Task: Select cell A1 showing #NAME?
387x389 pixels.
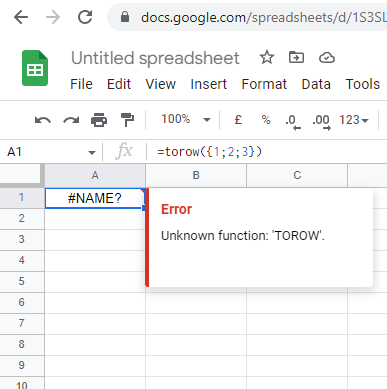Action: (x=95, y=198)
